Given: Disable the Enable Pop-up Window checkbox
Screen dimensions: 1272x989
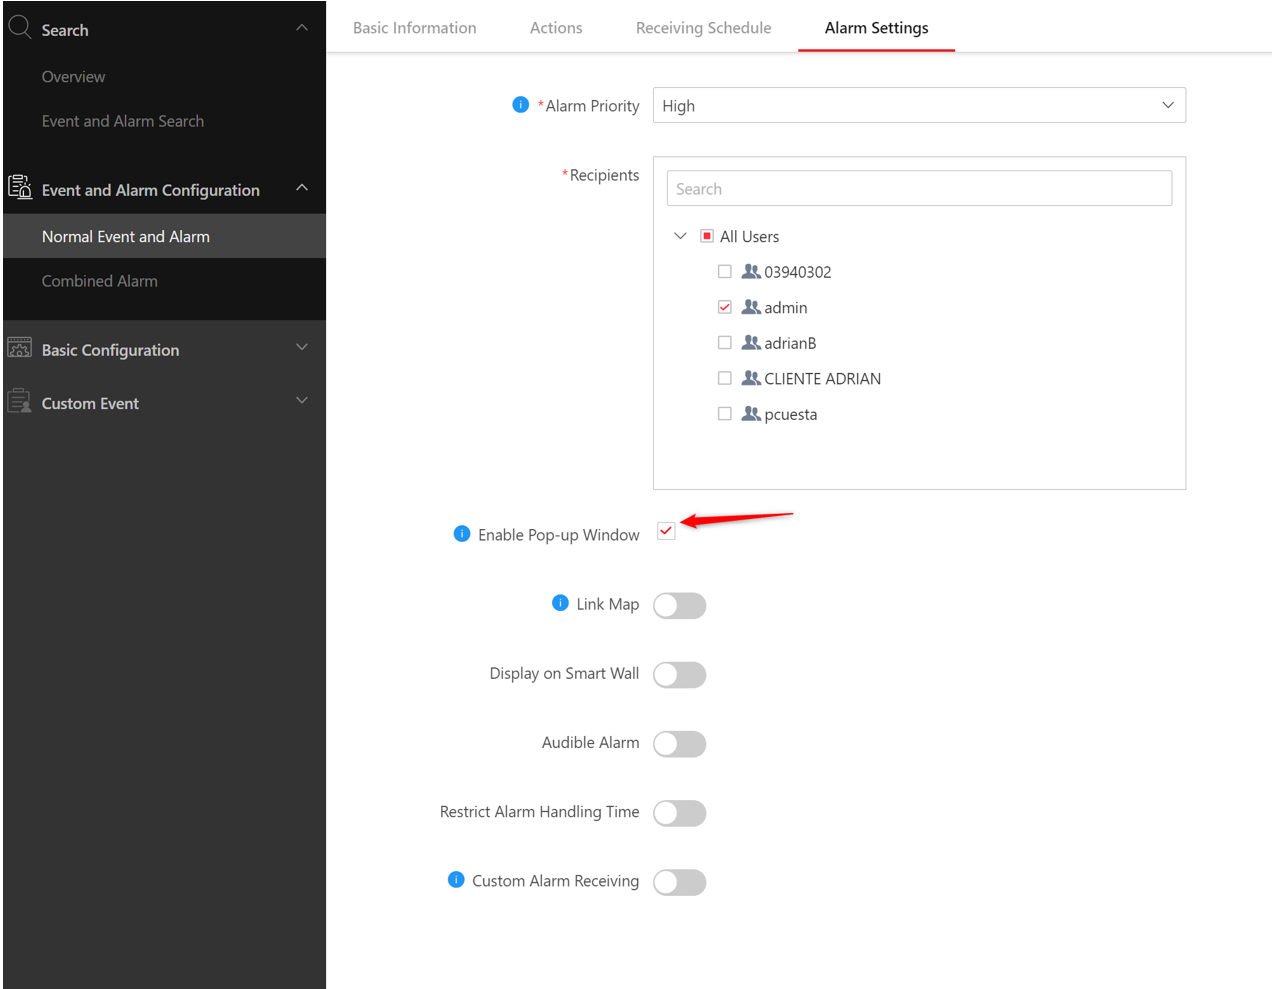Looking at the screenshot, I should pos(666,531).
